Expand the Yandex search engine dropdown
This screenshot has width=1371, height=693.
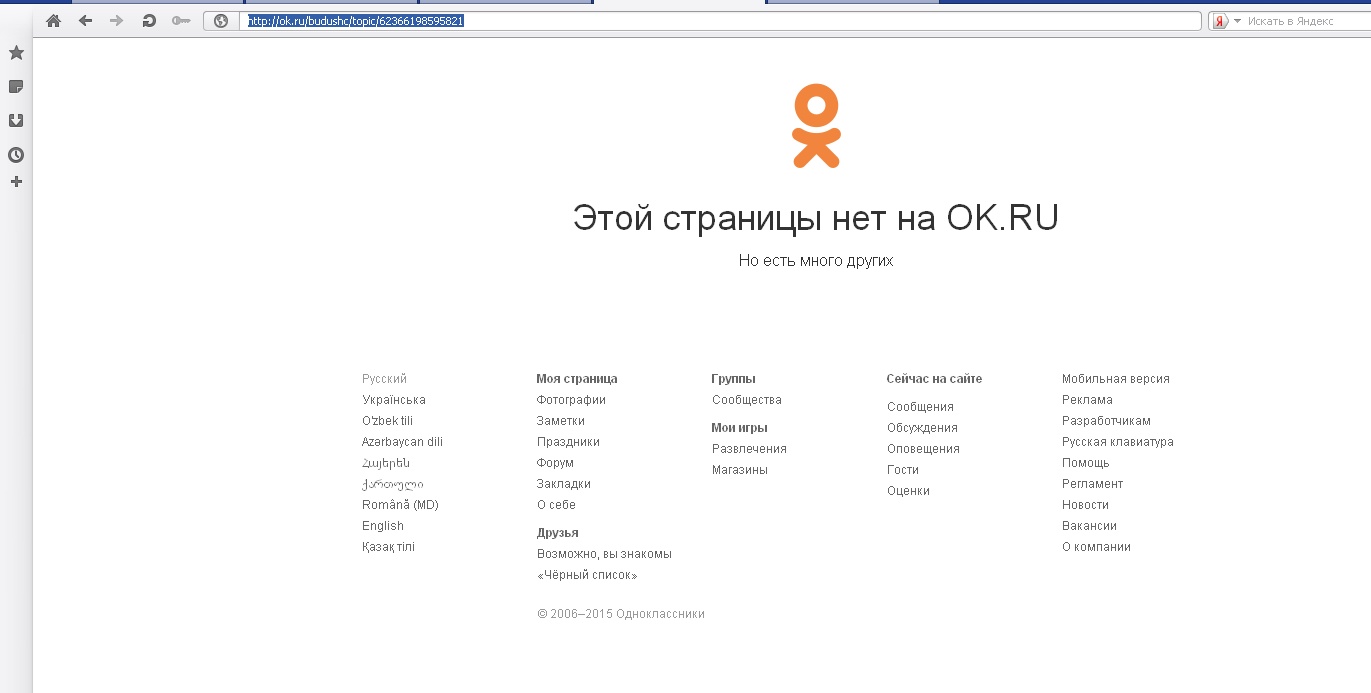(1237, 21)
